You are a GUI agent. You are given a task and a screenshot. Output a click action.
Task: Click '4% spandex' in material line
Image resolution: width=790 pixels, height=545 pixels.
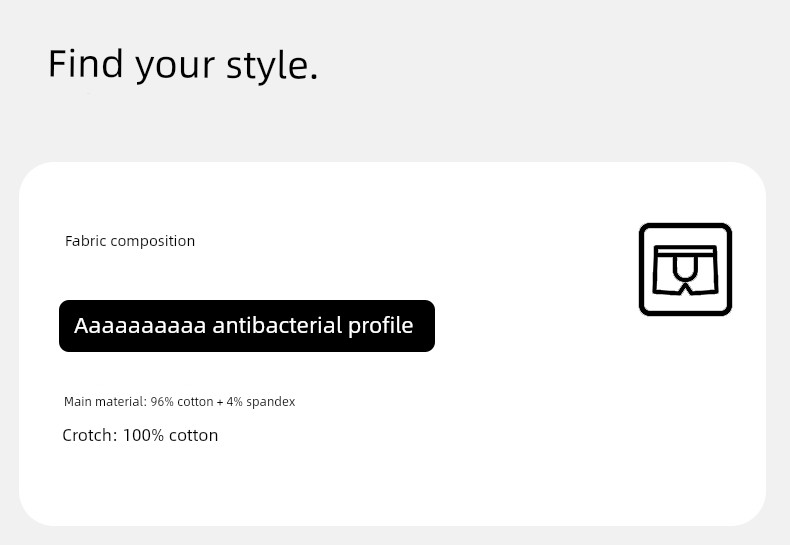pos(260,401)
